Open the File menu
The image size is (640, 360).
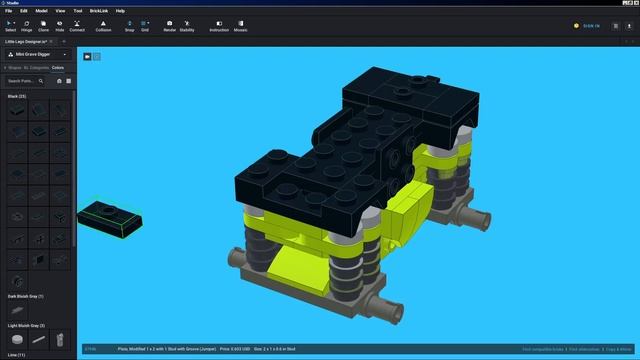tap(9, 11)
